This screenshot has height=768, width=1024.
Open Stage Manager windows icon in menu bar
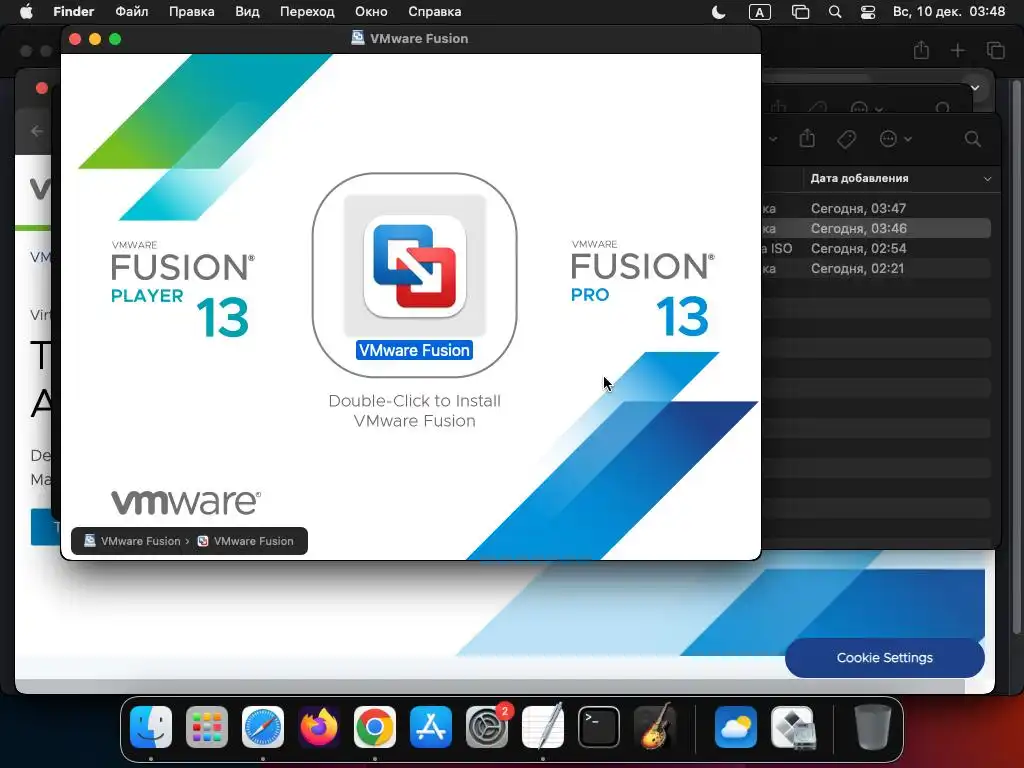pyautogui.click(x=800, y=12)
